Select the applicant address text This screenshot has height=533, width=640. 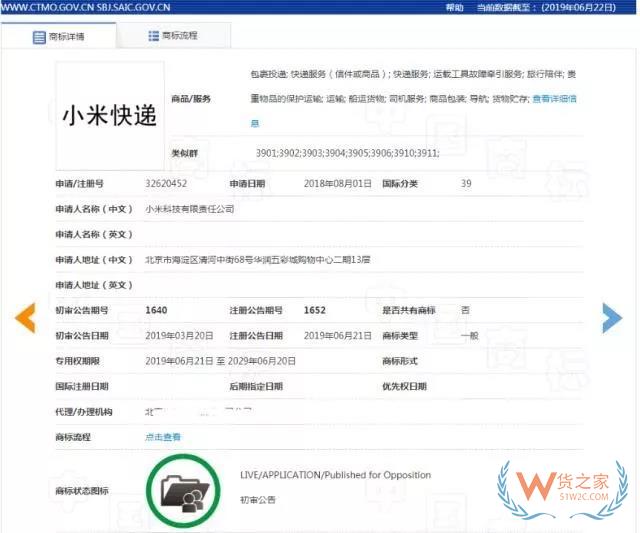(258, 260)
